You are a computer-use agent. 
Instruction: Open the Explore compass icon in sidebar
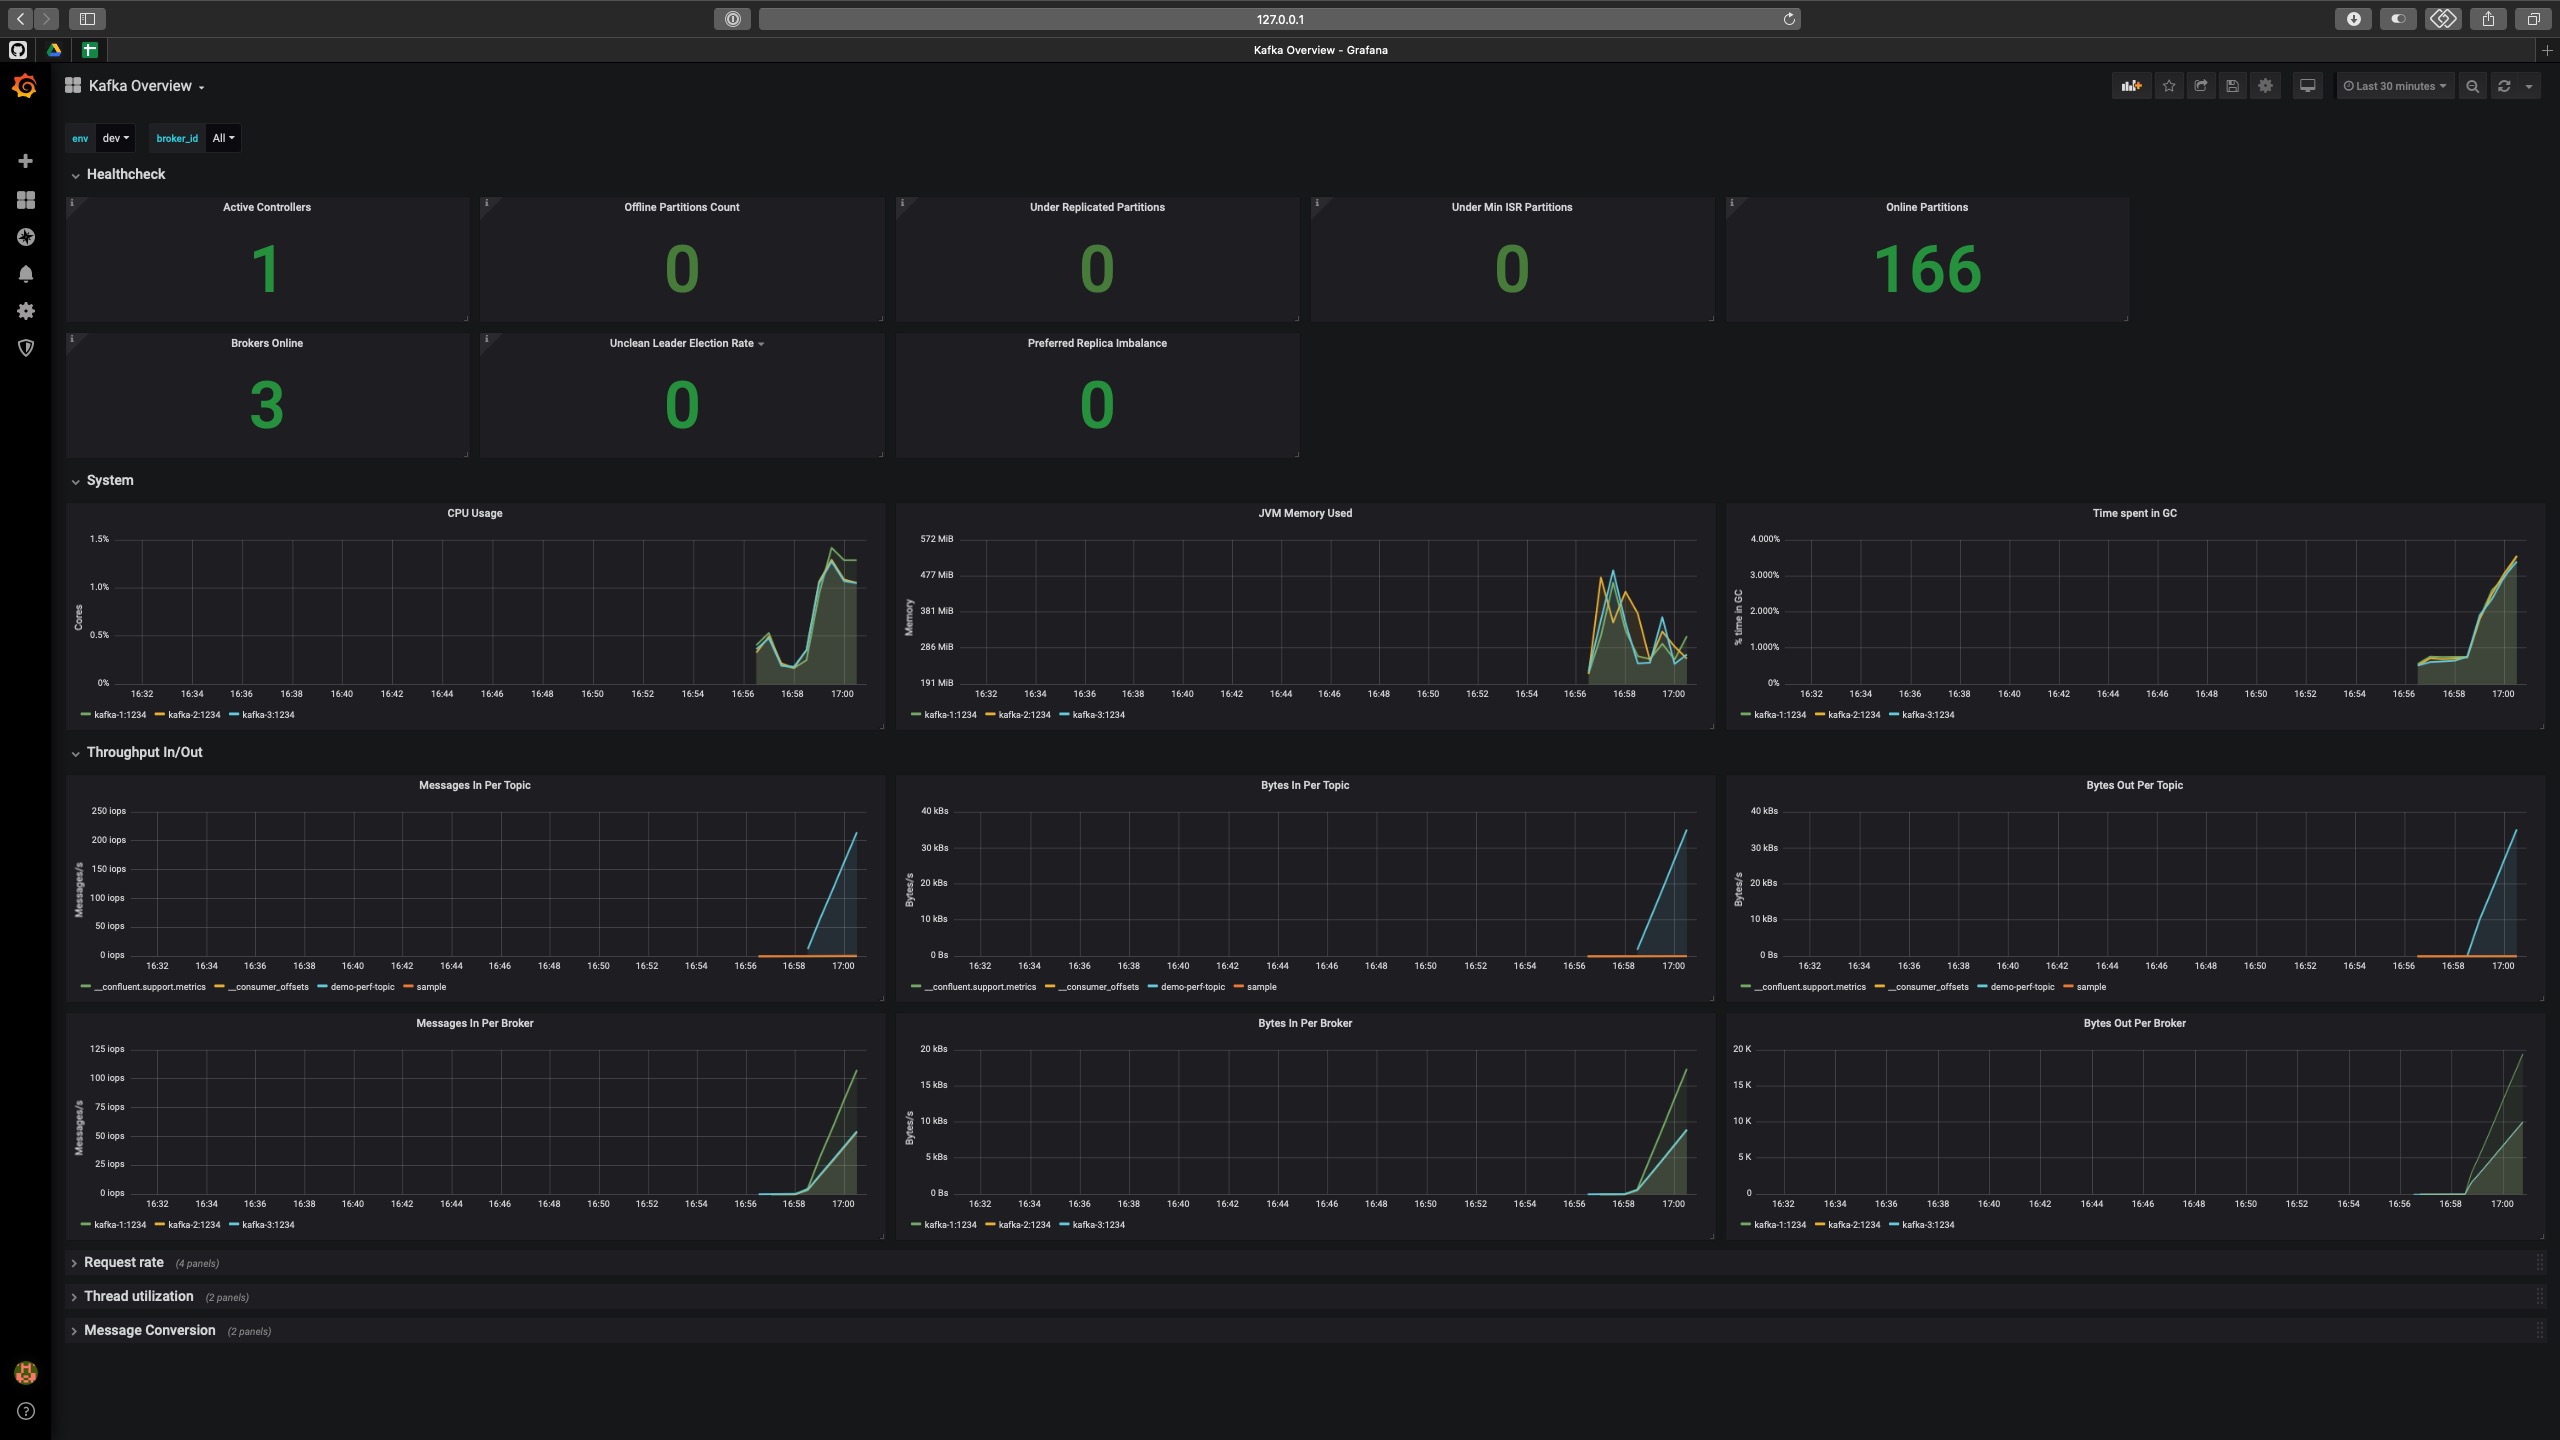[x=26, y=237]
